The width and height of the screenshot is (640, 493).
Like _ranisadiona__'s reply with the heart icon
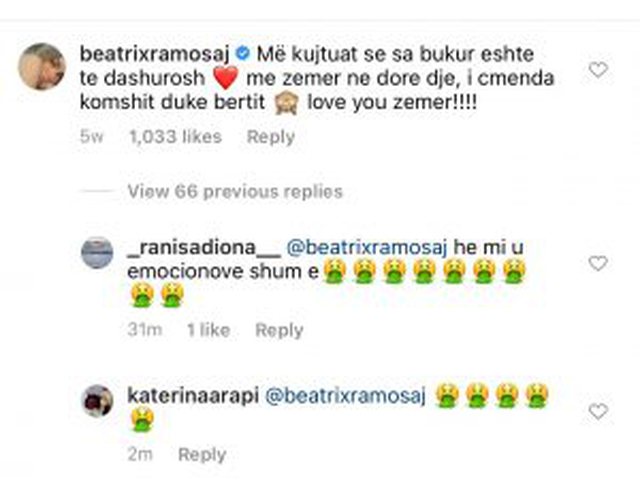[598, 263]
